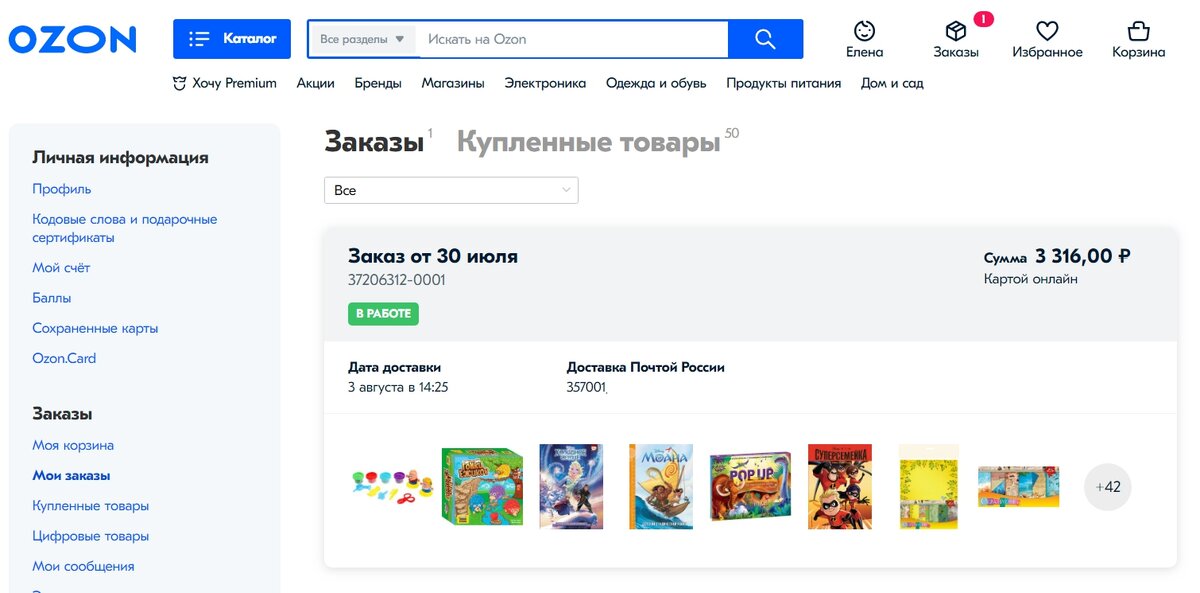
Task: Open Мои сообщения sidebar link
Action: click(83, 566)
